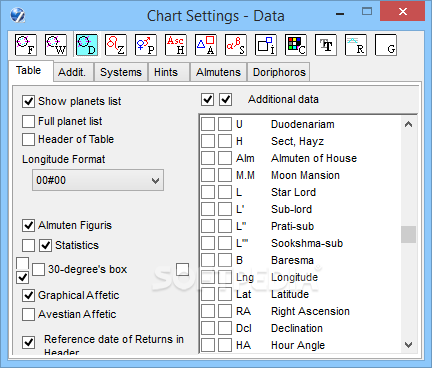The height and width of the screenshot is (368, 432).
Task: Switch to the Table tab
Action: 31,71
